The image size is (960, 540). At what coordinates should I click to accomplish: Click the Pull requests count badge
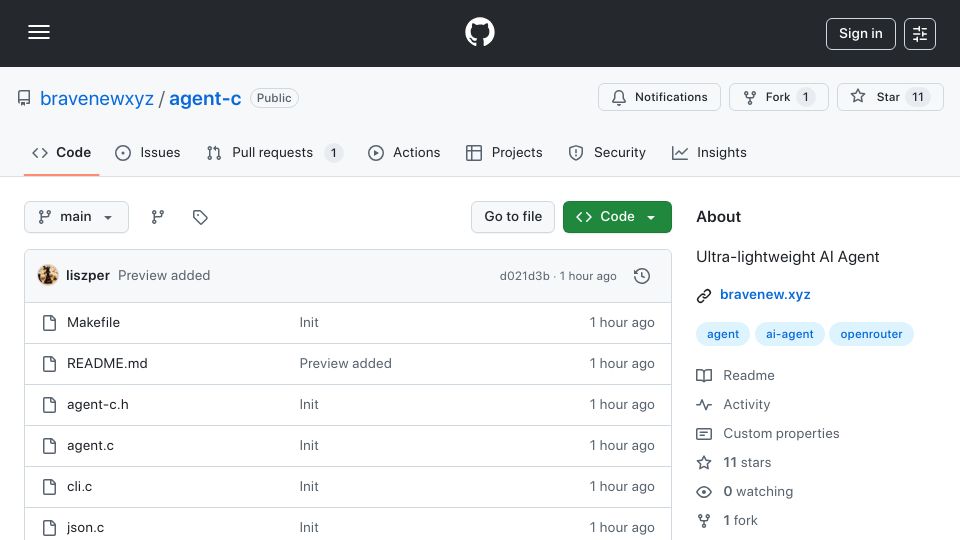point(334,152)
